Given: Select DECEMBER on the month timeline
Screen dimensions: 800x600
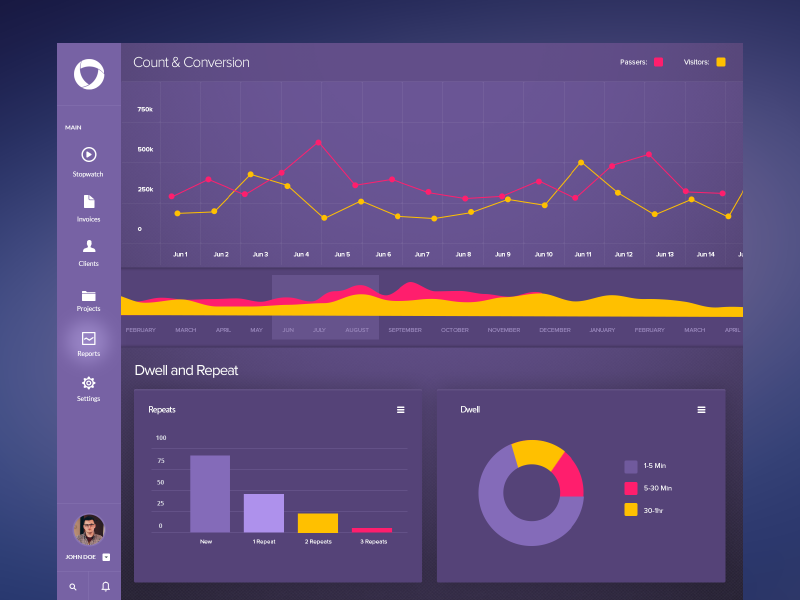Looking at the screenshot, I should 555,330.
